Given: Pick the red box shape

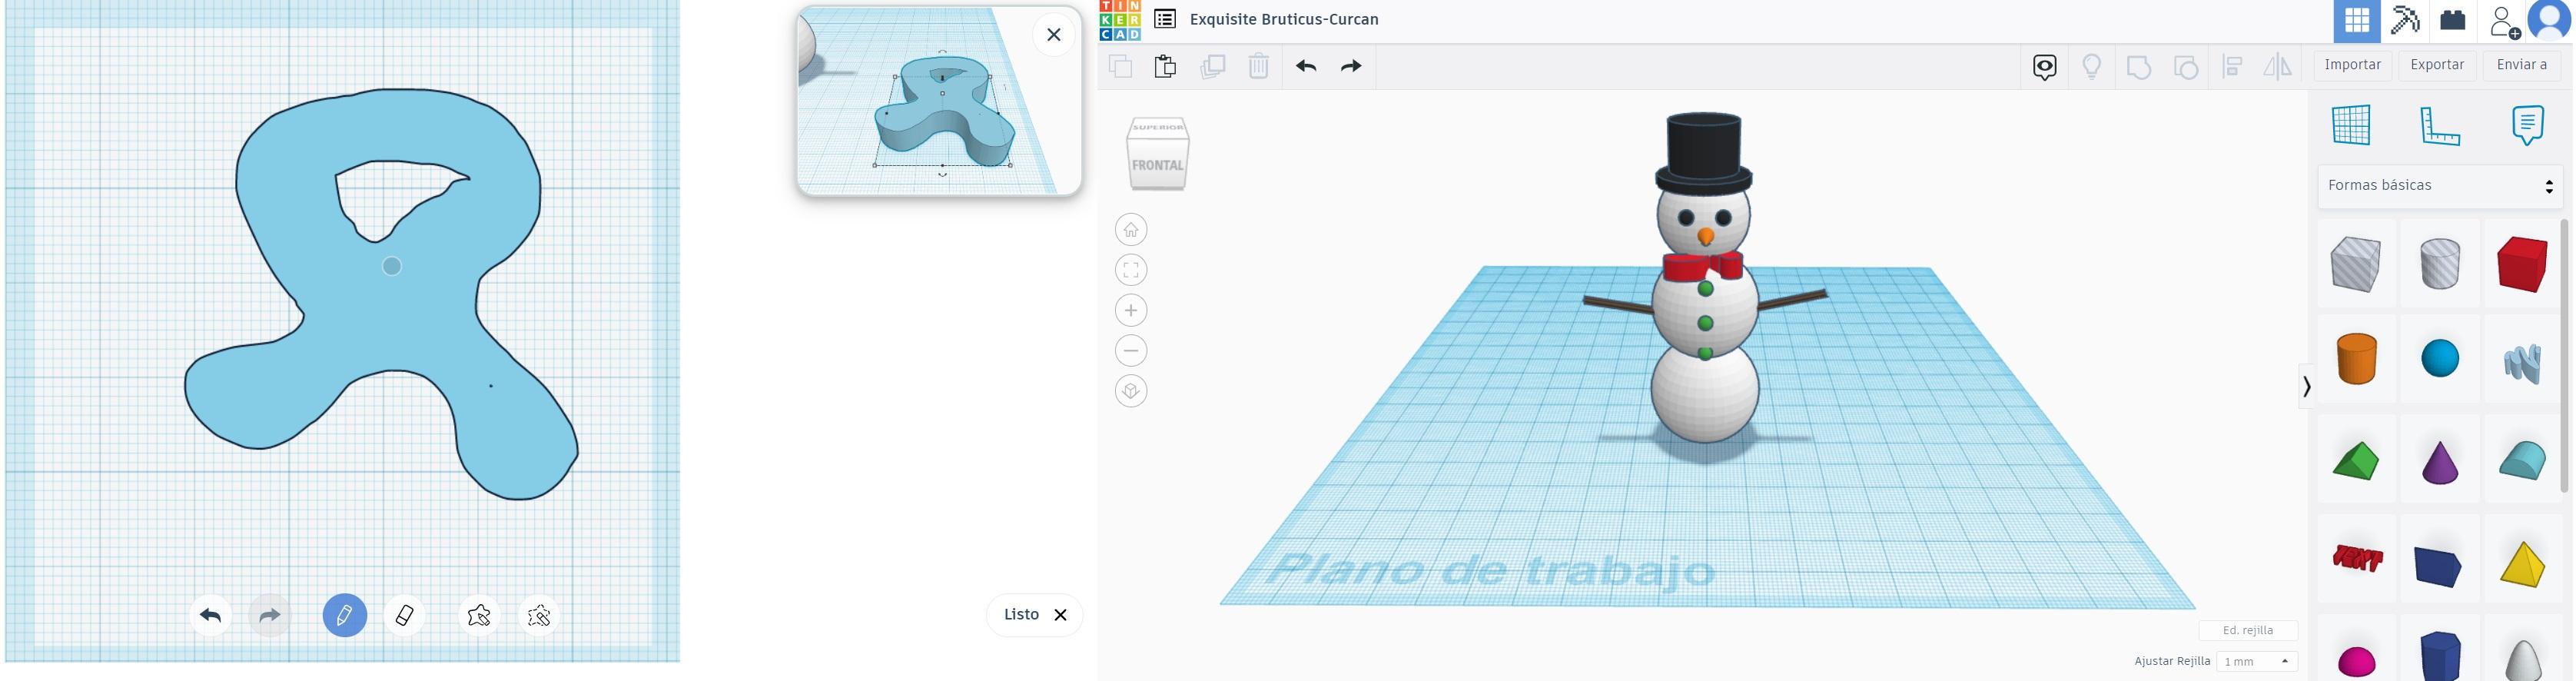Looking at the screenshot, I should click(2522, 264).
